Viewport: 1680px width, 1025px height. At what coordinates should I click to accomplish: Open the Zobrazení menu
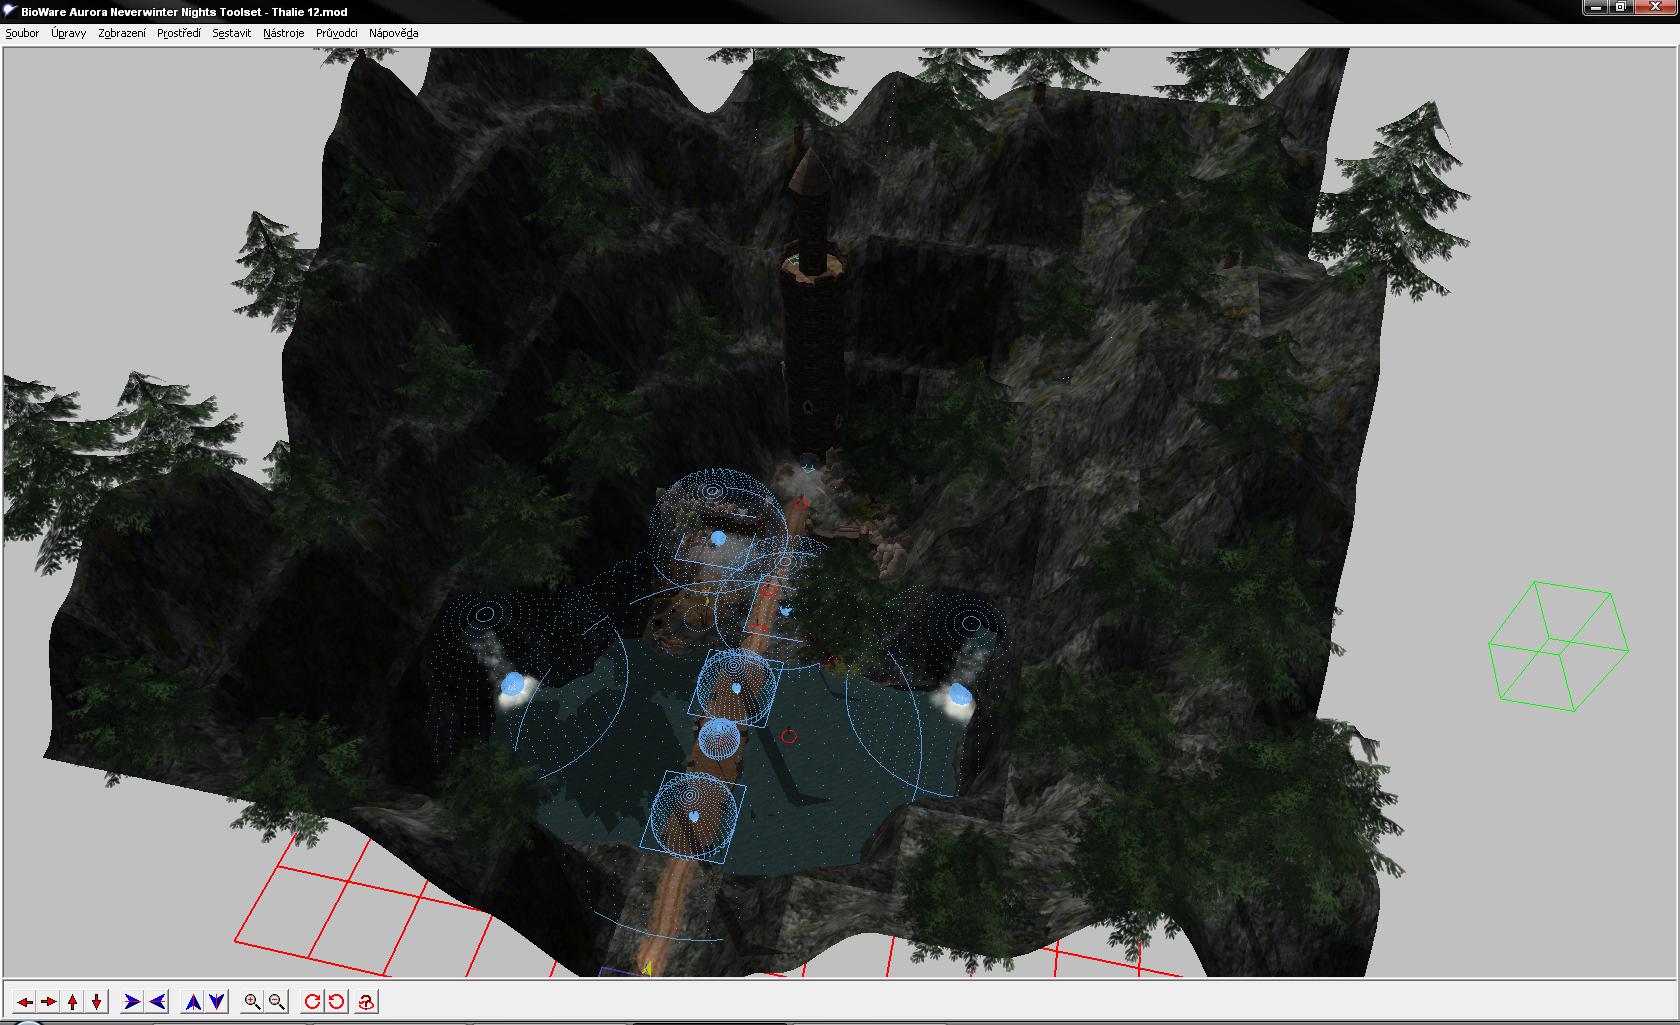click(122, 33)
